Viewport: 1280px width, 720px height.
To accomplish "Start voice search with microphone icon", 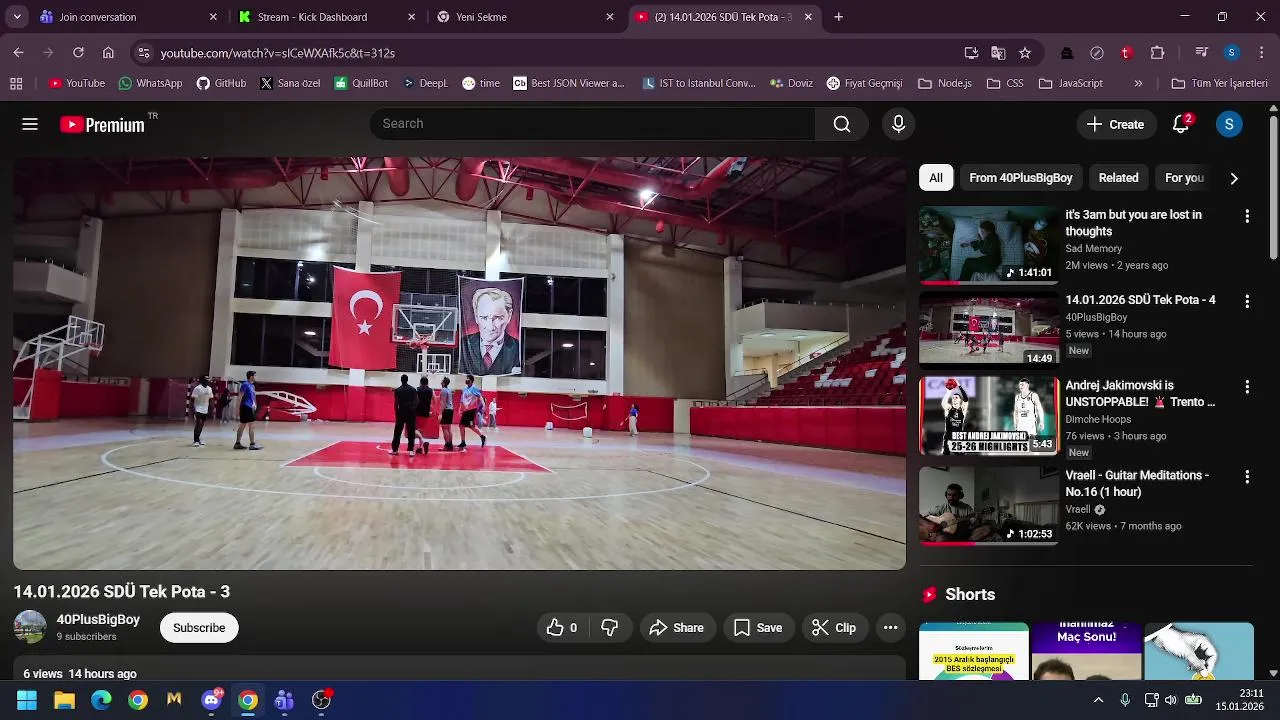I will click(x=898, y=124).
